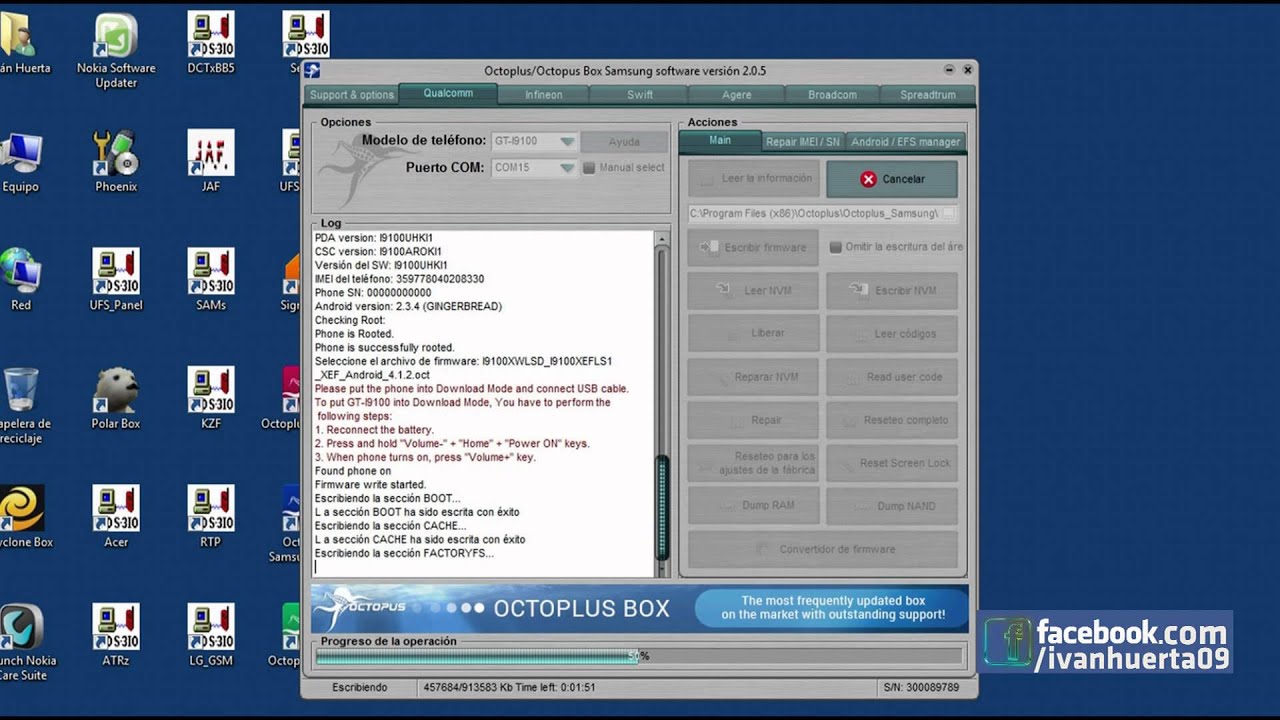Viewport: 1280px width, 720px height.
Task: Open the RTP desktop shortcut
Action: 211,517
